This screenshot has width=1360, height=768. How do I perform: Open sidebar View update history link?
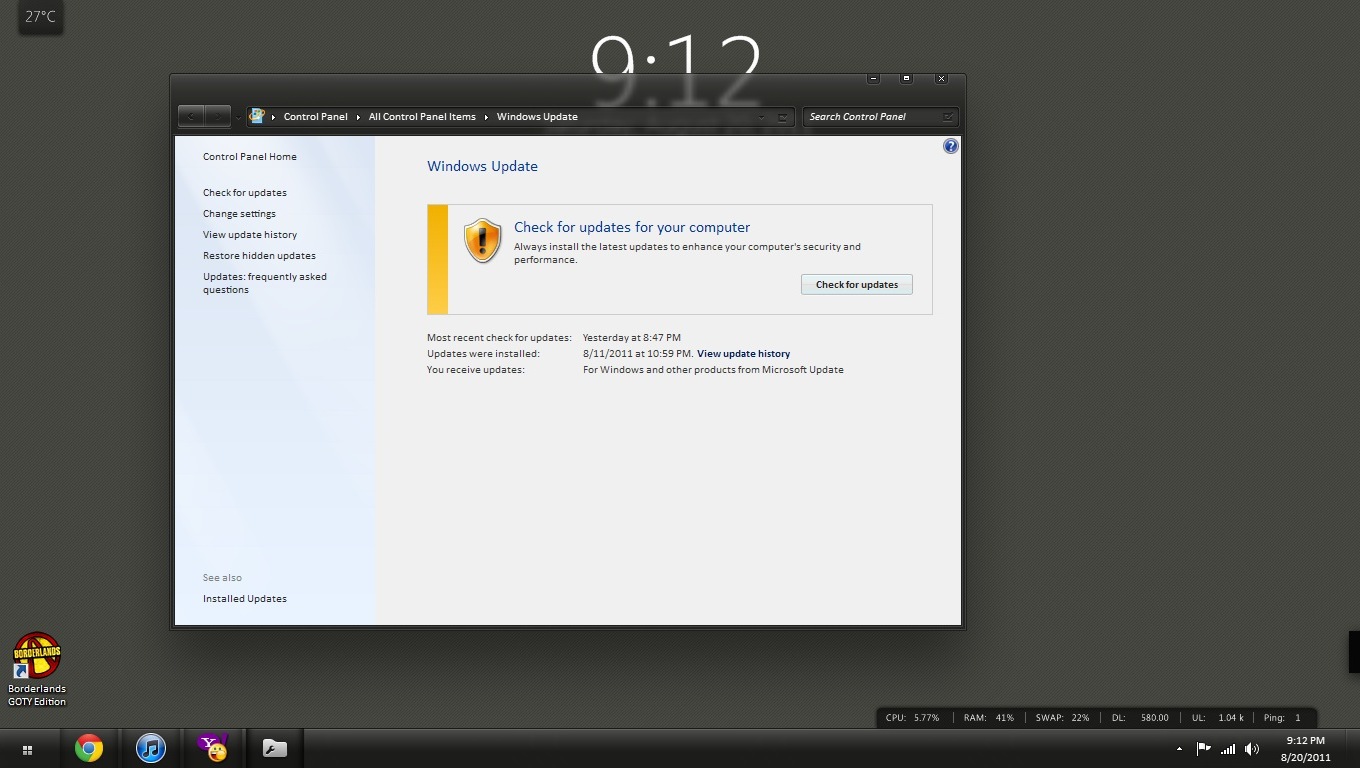[250, 235]
